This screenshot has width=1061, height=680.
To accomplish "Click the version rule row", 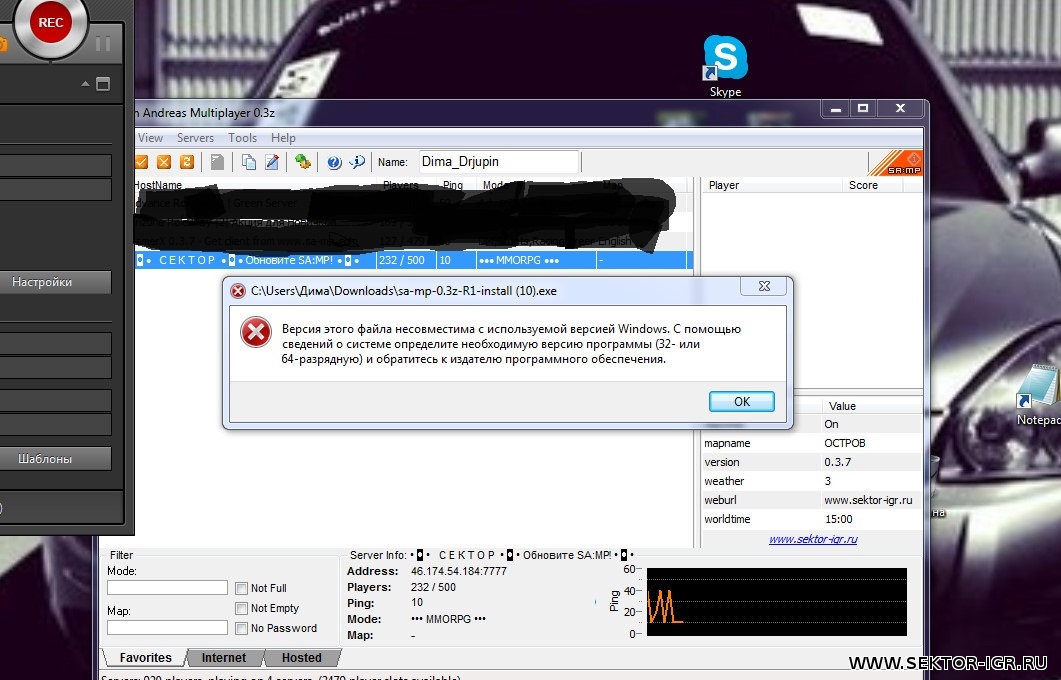I will [812, 462].
